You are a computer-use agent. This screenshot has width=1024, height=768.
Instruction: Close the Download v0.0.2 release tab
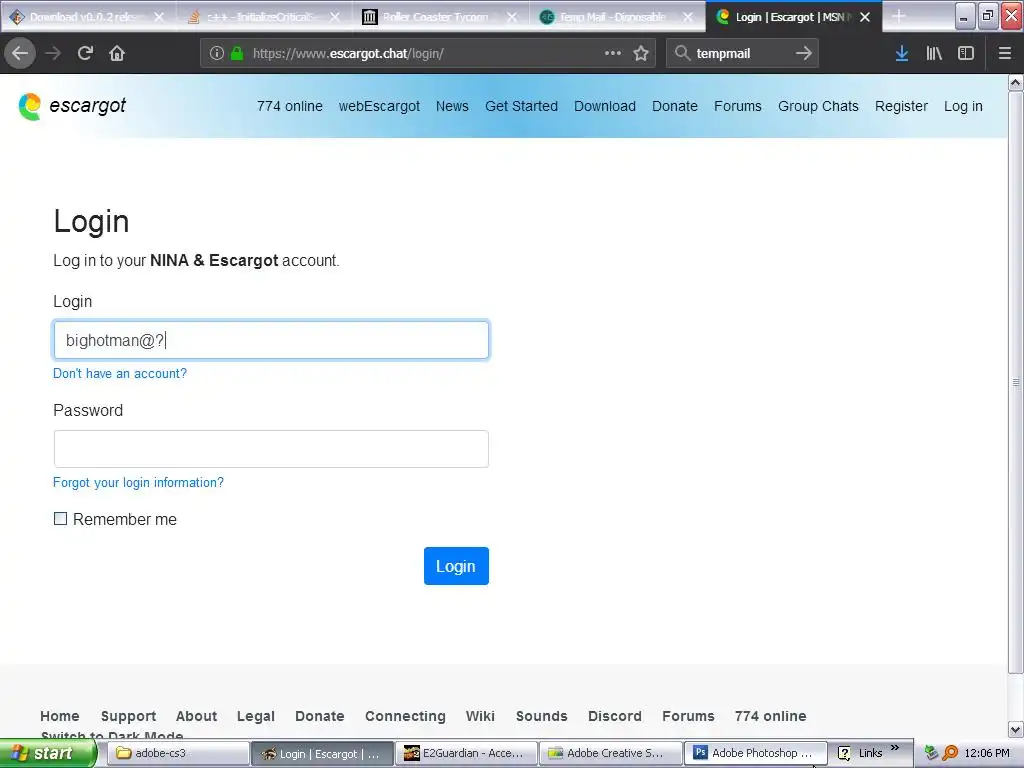point(159,17)
